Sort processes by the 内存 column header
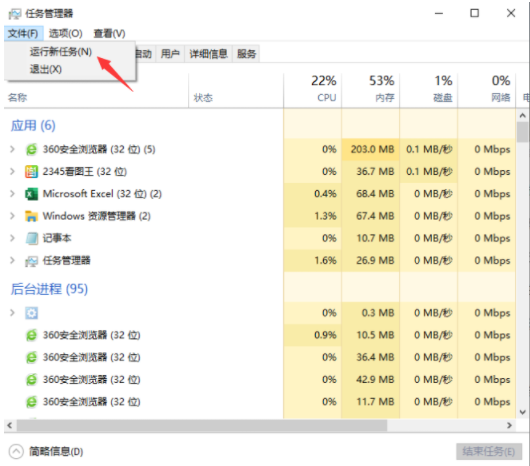The height and width of the screenshot is (466, 530). (371, 90)
